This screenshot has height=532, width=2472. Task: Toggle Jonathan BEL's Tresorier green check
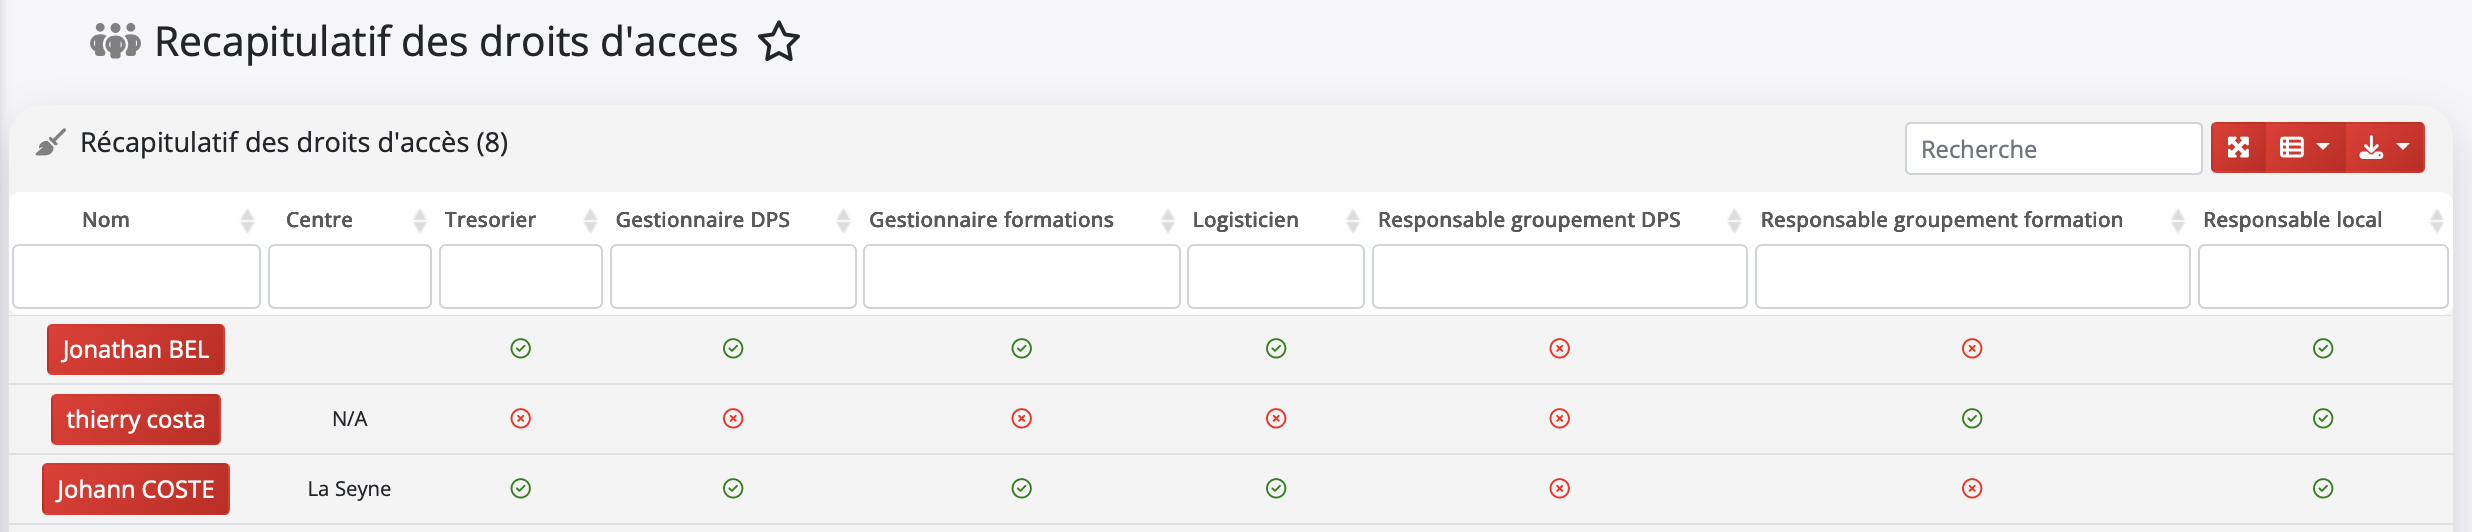(521, 348)
